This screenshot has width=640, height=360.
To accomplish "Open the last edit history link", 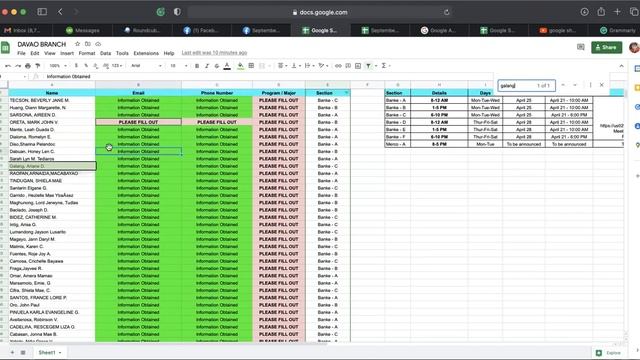I will click(x=214, y=53).
